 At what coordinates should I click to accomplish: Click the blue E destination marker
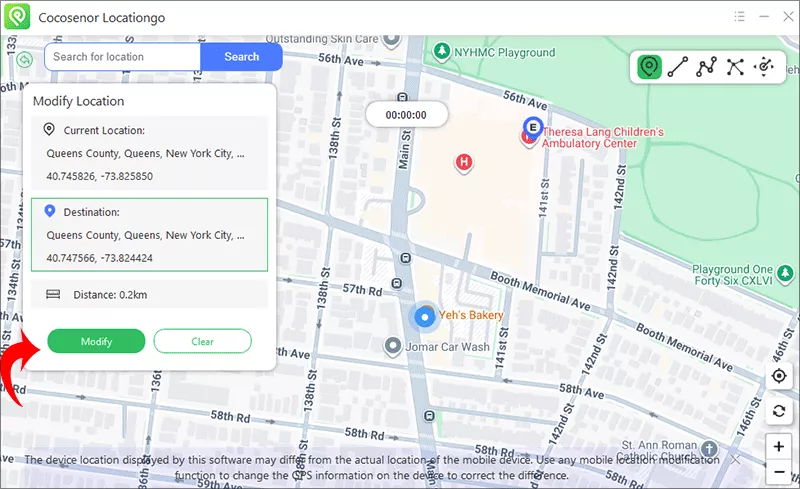click(x=533, y=127)
